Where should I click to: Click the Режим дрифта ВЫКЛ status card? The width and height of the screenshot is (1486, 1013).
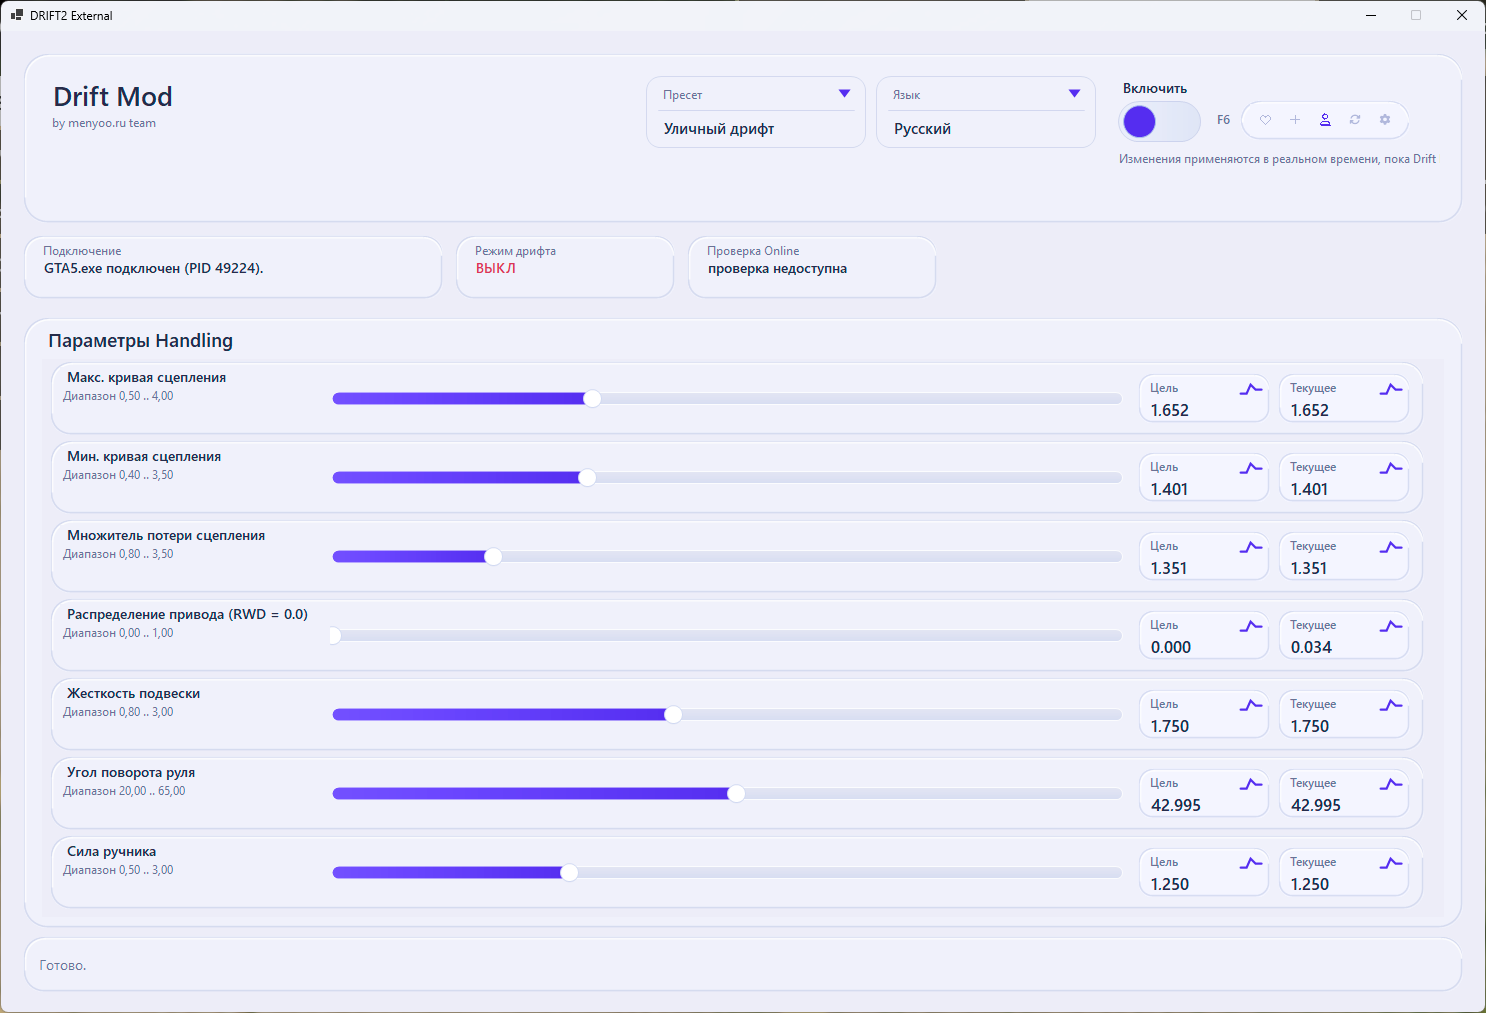564,267
